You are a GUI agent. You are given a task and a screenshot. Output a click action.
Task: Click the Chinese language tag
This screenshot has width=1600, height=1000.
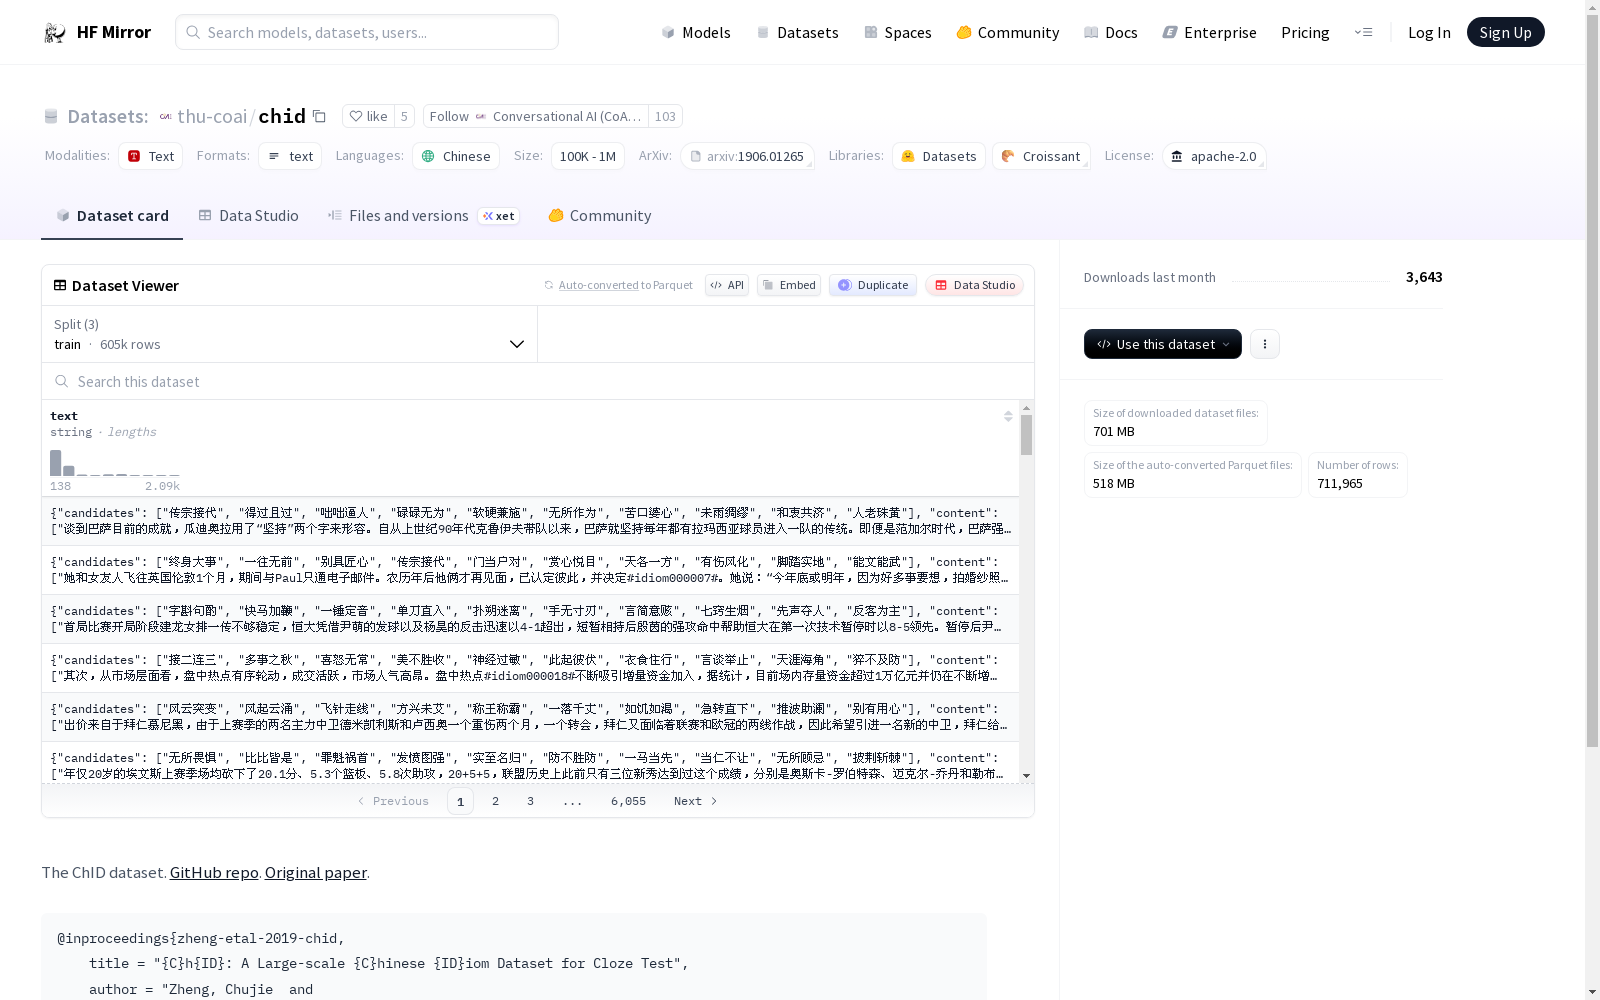click(x=456, y=156)
